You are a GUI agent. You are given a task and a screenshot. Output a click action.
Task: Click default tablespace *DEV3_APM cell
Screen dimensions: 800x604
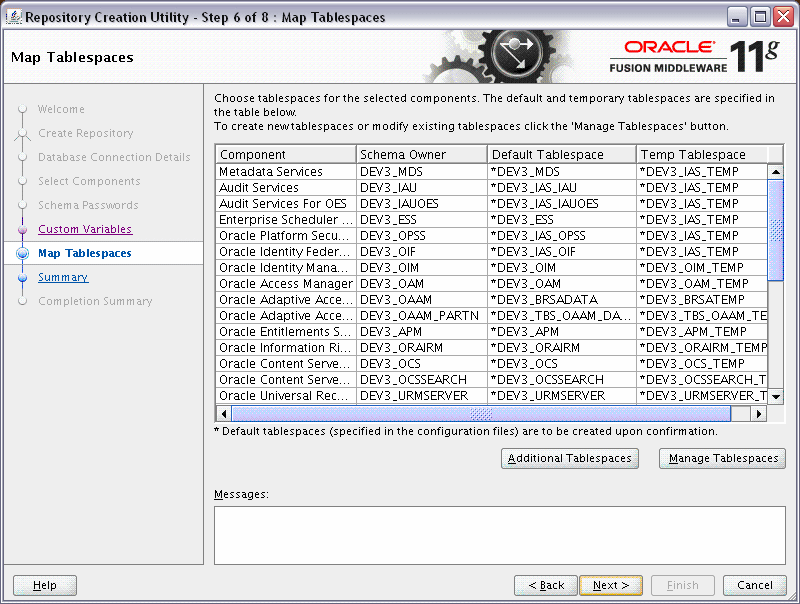coord(562,332)
